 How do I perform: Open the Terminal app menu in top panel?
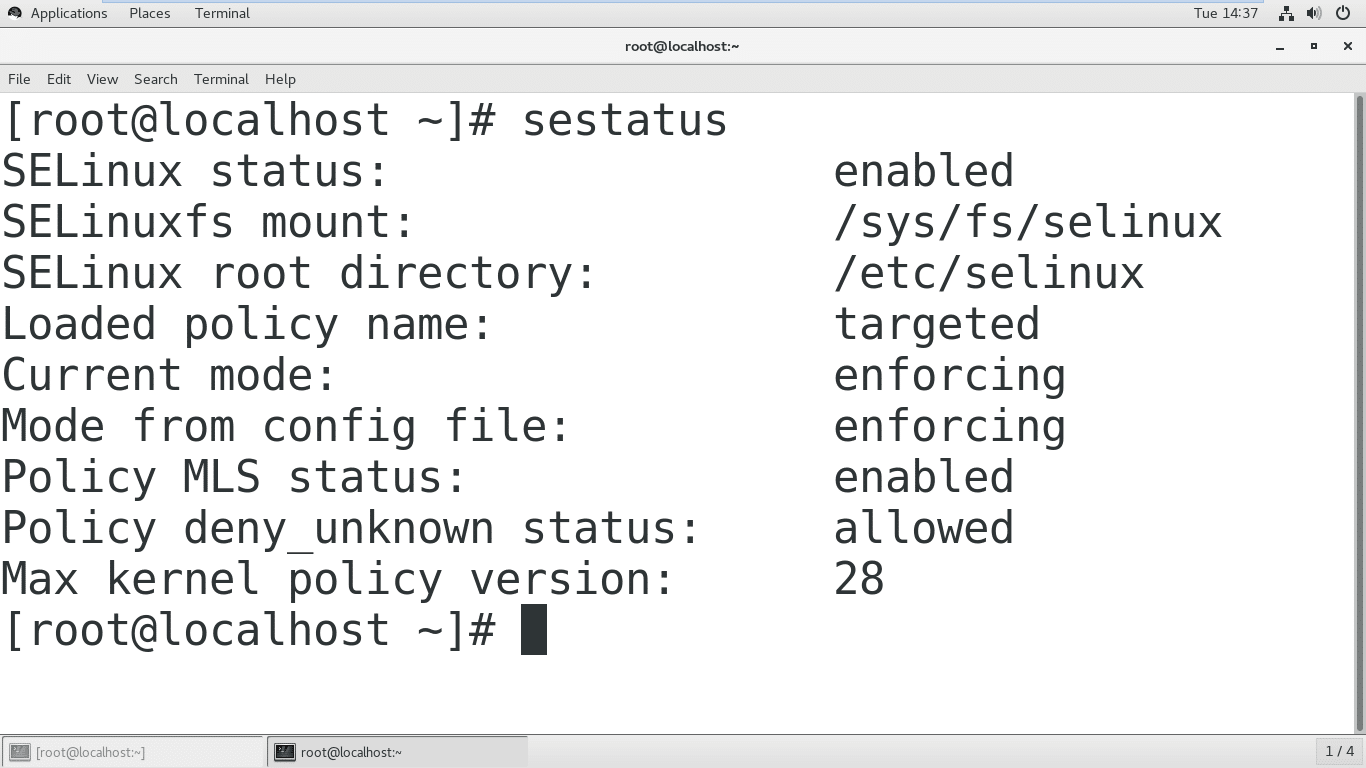222,13
